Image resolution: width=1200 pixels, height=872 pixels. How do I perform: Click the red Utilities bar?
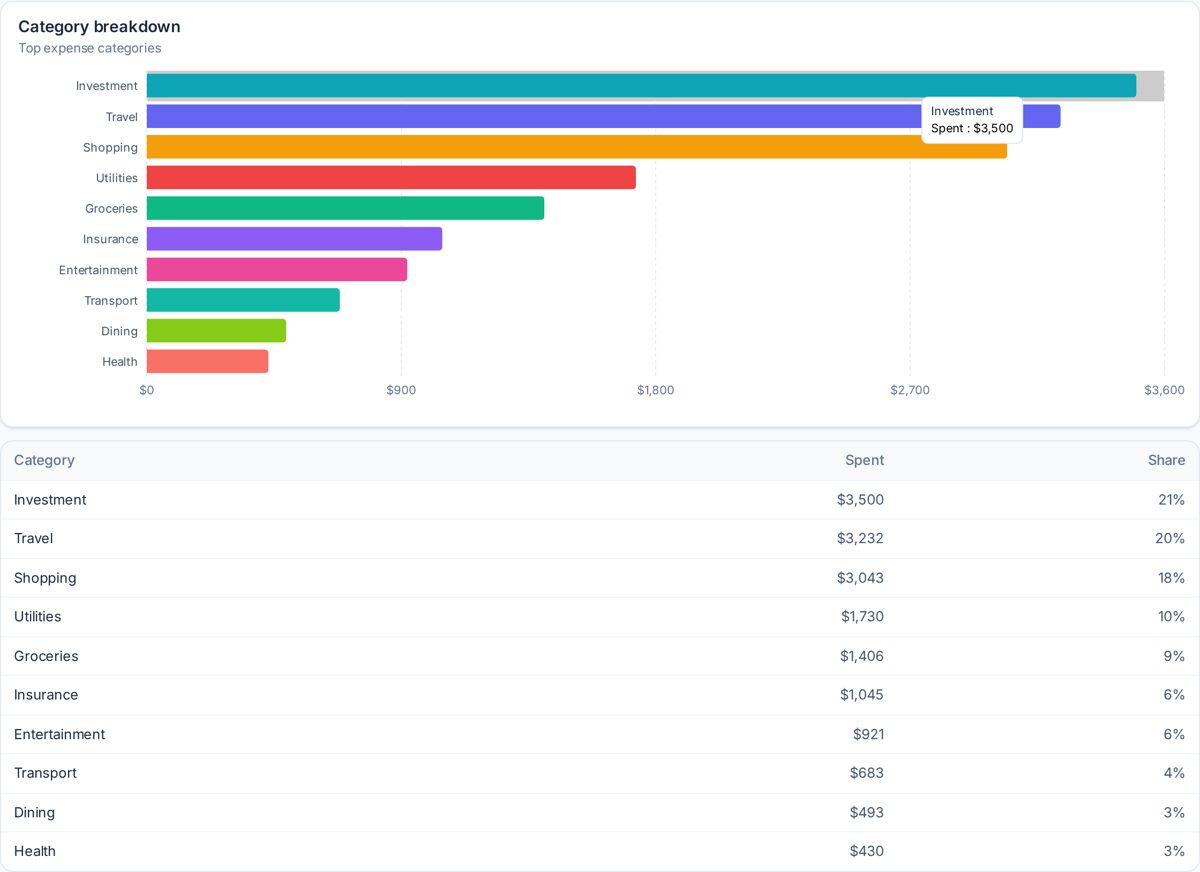pos(391,178)
